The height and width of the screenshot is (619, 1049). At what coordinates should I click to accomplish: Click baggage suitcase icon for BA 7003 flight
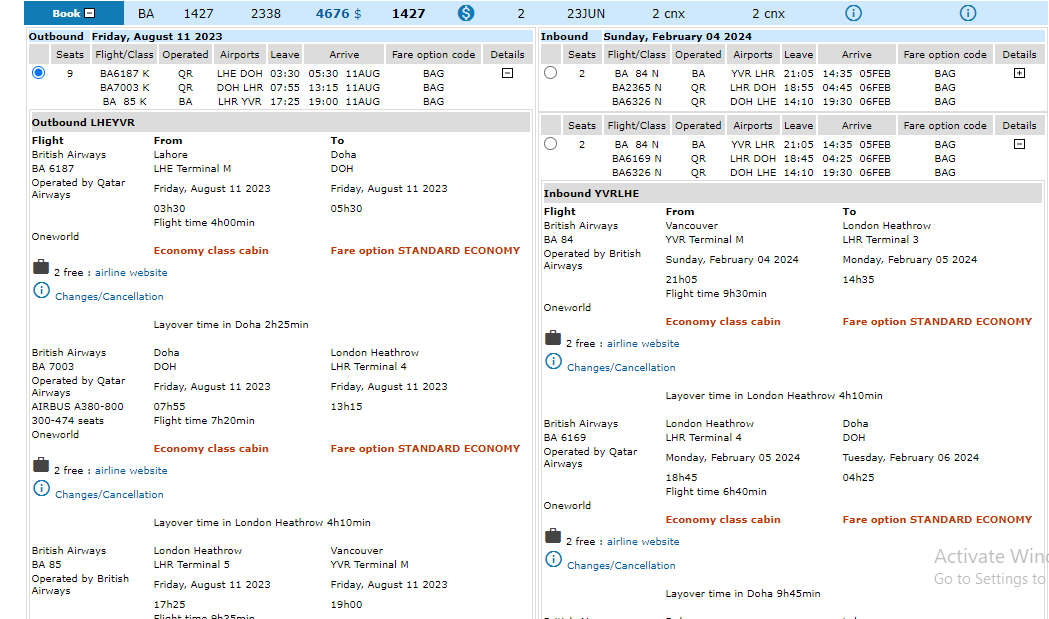coord(41,465)
